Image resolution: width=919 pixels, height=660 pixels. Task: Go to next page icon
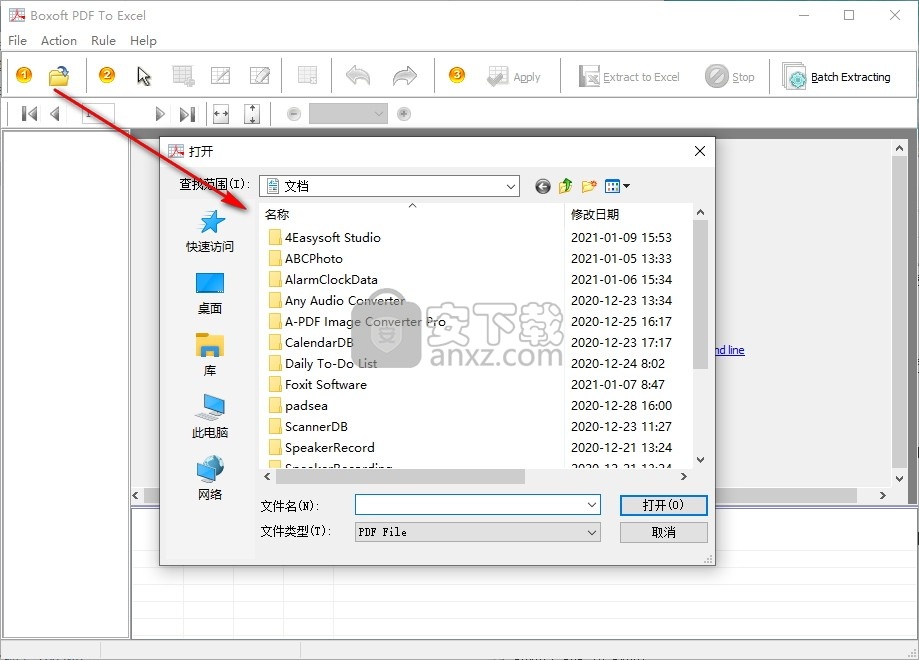[159, 114]
